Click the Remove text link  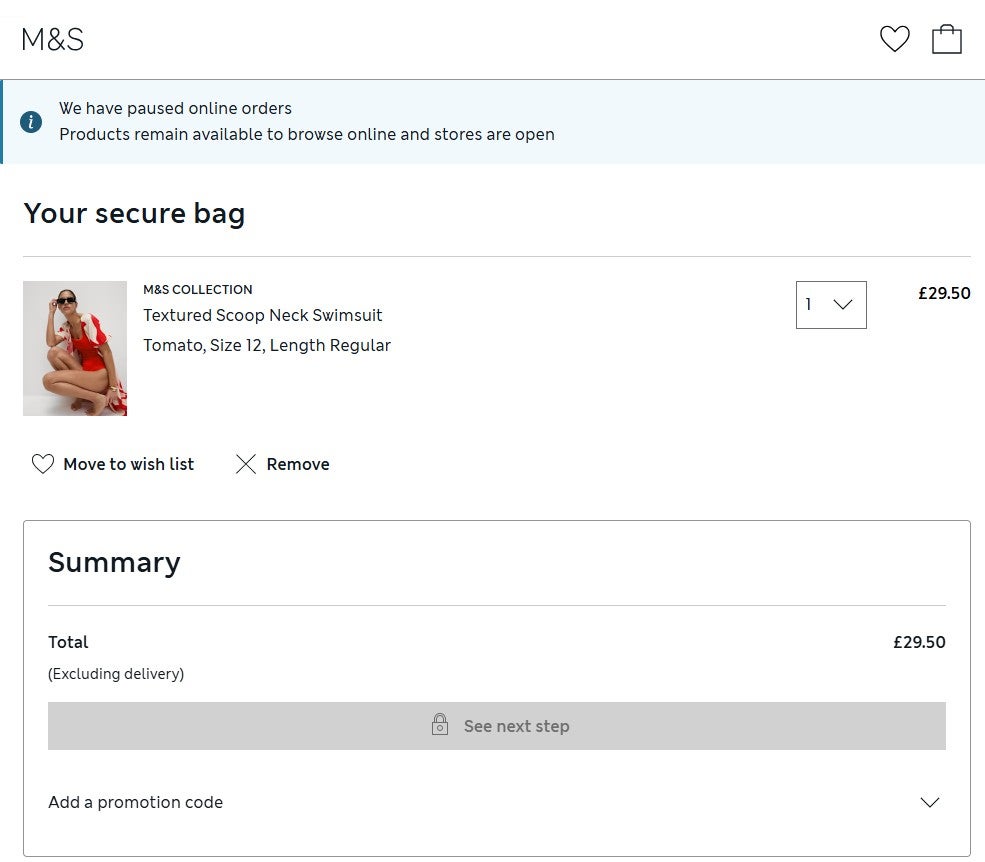[x=298, y=464]
